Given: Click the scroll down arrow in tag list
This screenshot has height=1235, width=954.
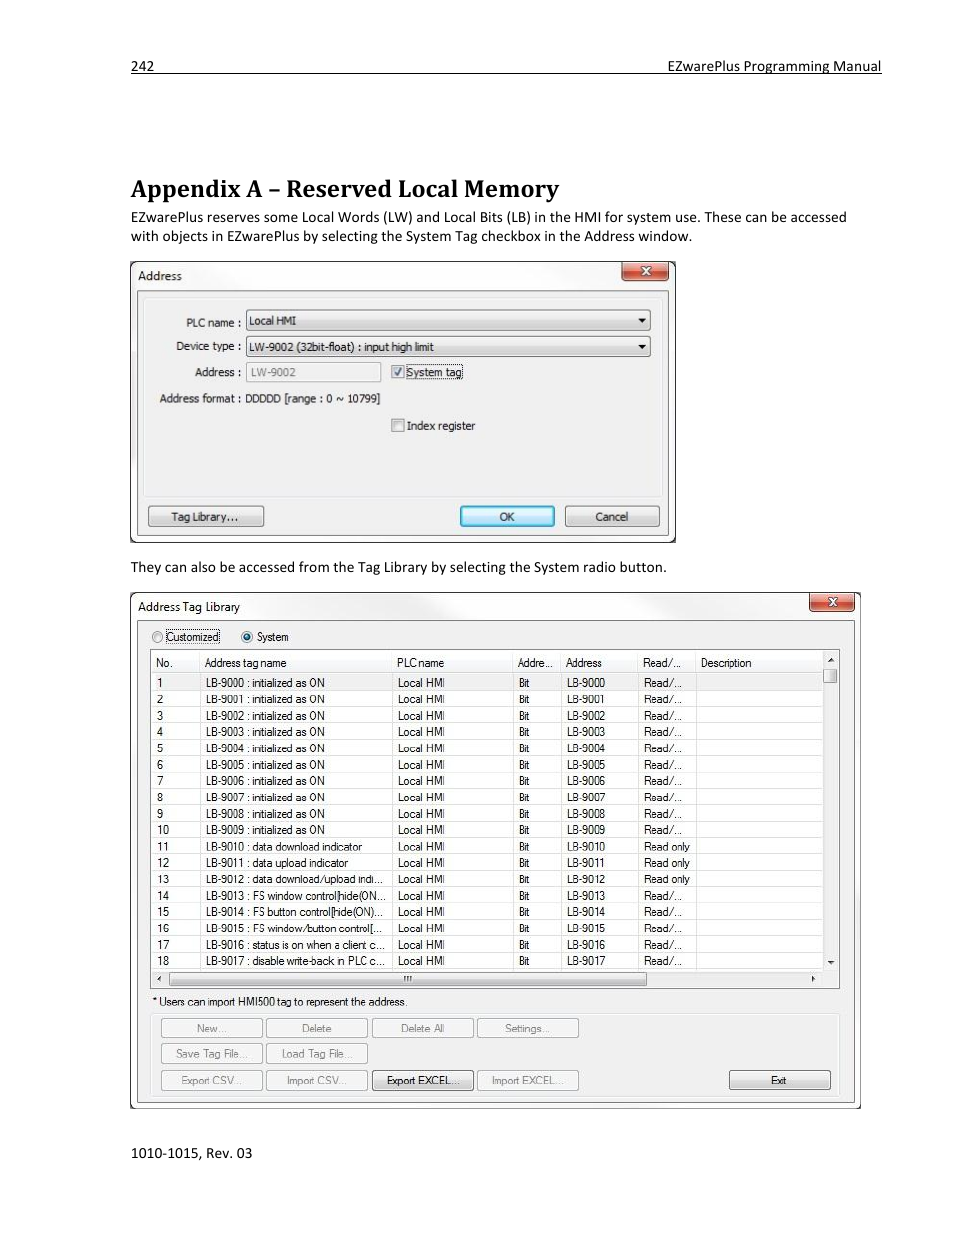Looking at the screenshot, I should [830, 962].
